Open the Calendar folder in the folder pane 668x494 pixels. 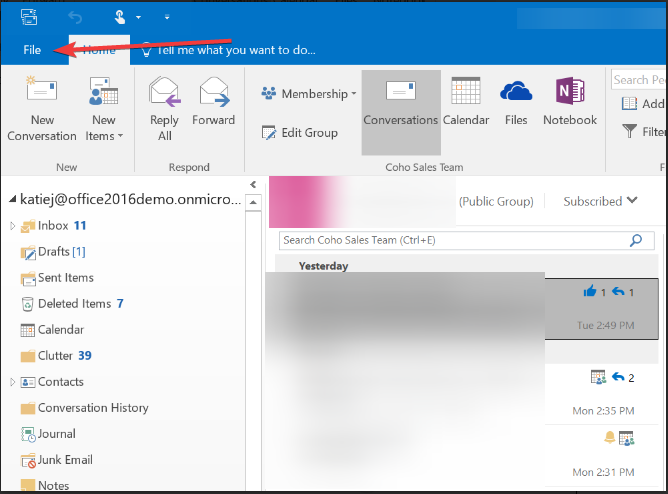point(52,330)
